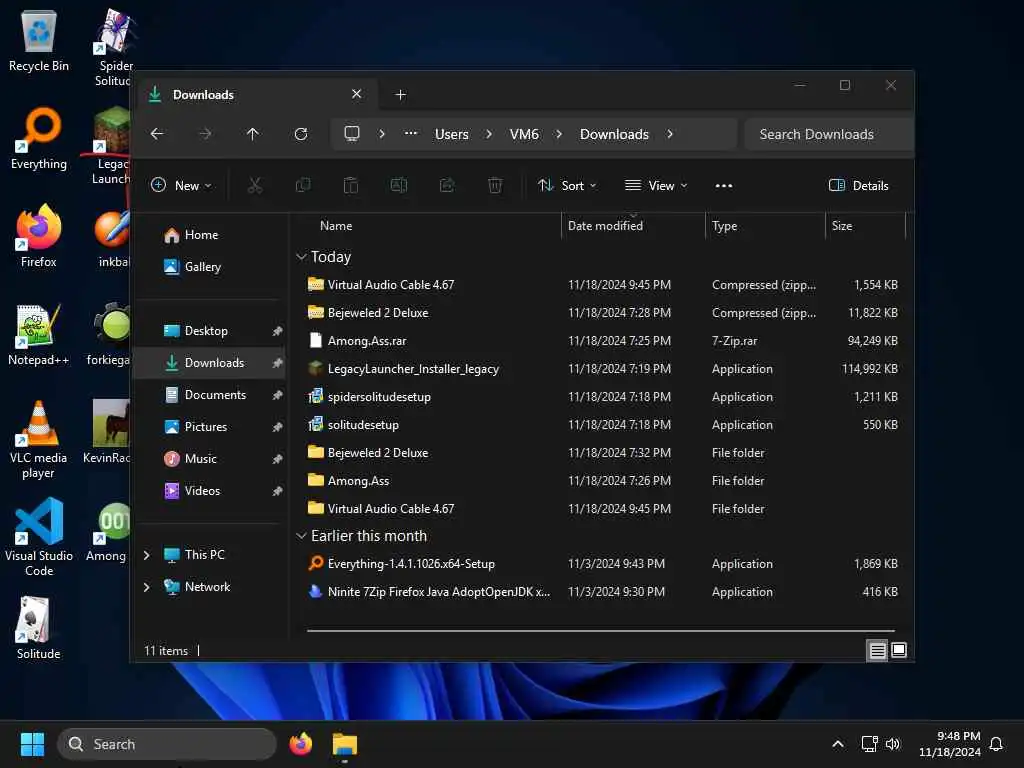The image size is (1024, 768).
Task: Click the Cut scissors icon
Action: click(255, 185)
